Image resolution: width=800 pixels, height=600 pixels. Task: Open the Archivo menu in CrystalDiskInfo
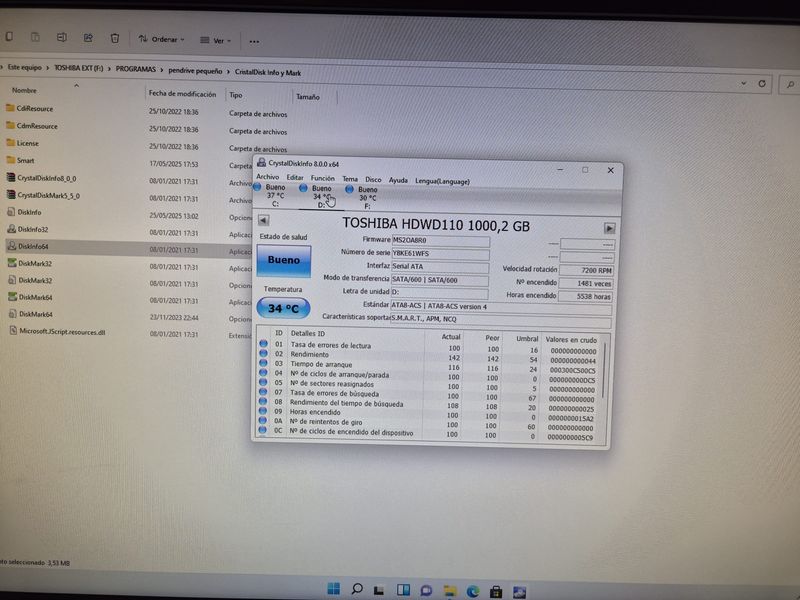click(267, 177)
